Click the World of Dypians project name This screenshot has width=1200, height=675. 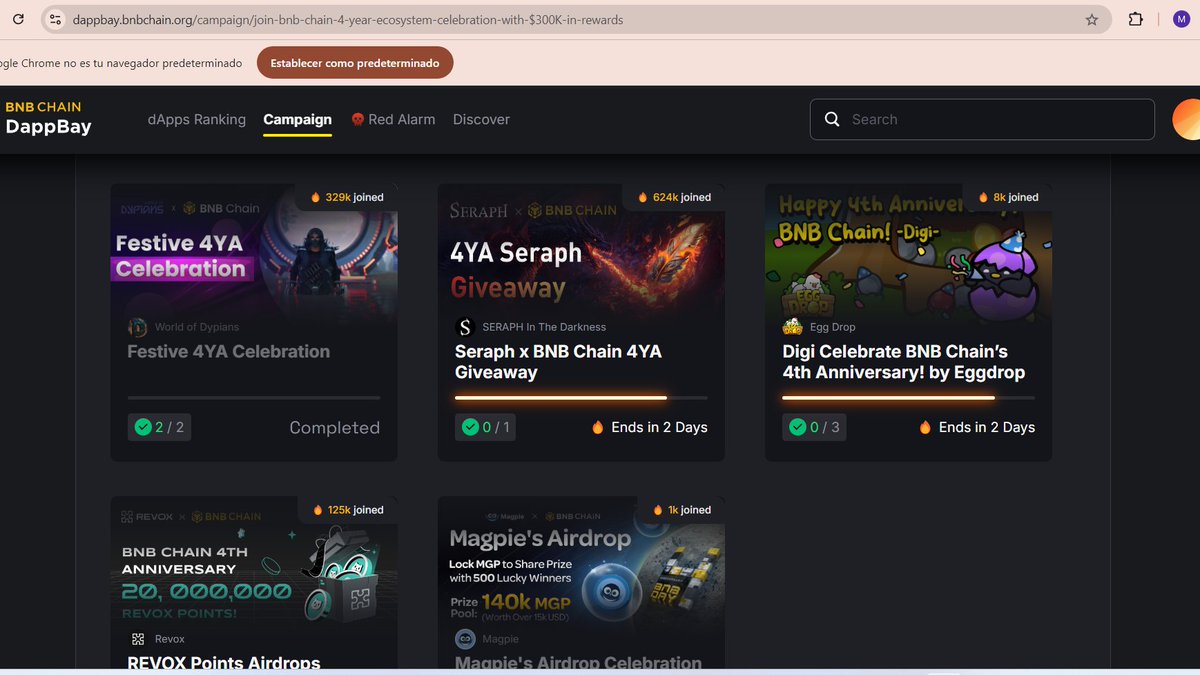(197, 327)
